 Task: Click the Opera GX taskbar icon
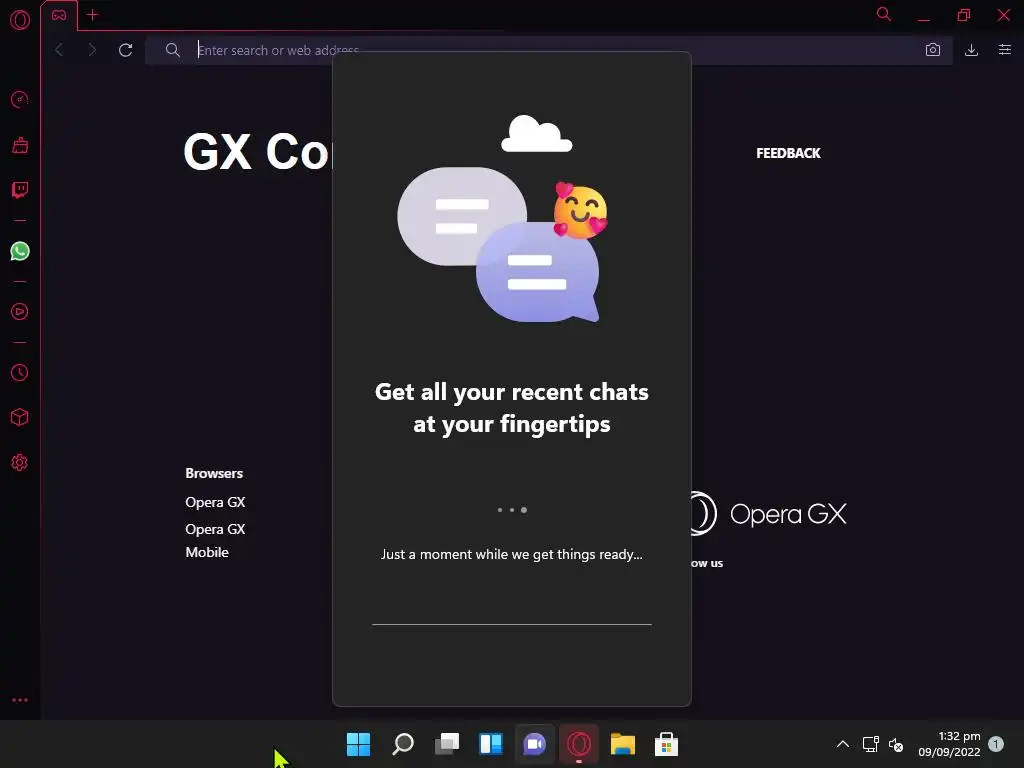click(579, 744)
